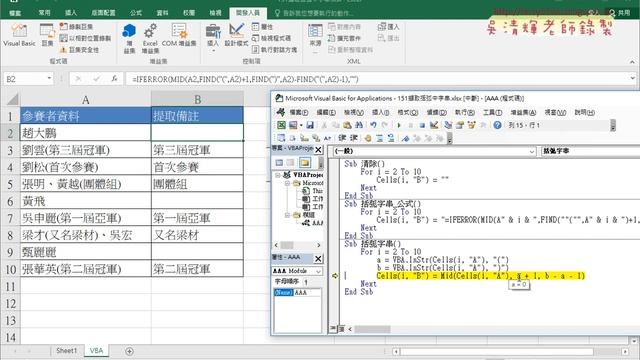This screenshot has height=360, width=640.
Task: Click the Indent icon in the VBA Edit toolbar
Action: (342, 138)
